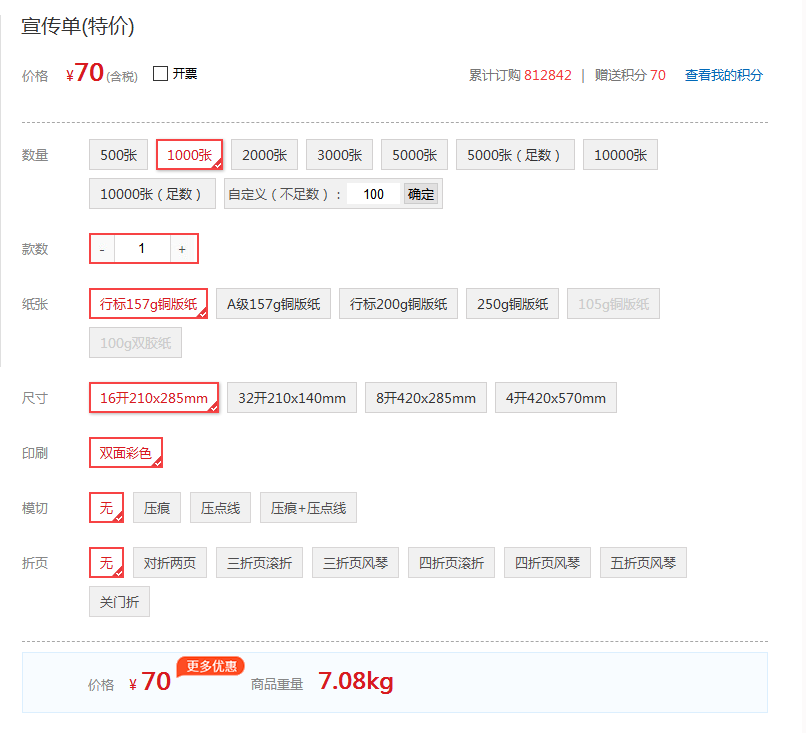
Task: Choose the 5000张（足数） quantity
Action: coord(515,154)
